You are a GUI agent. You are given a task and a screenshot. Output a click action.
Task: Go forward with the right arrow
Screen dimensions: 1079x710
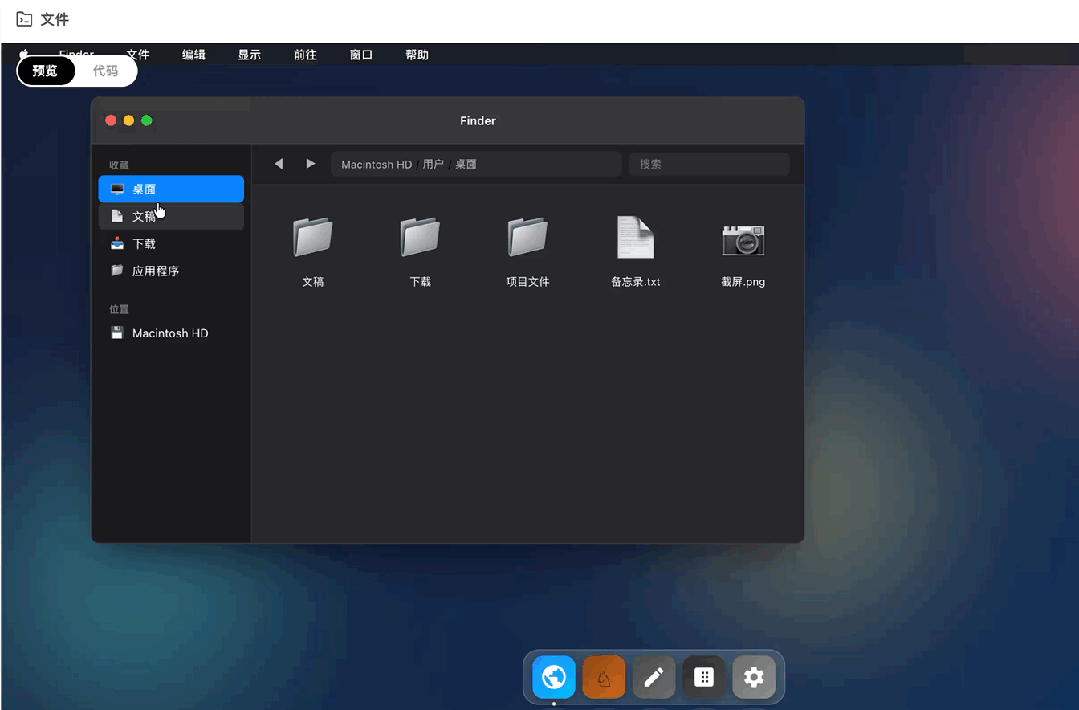click(311, 164)
